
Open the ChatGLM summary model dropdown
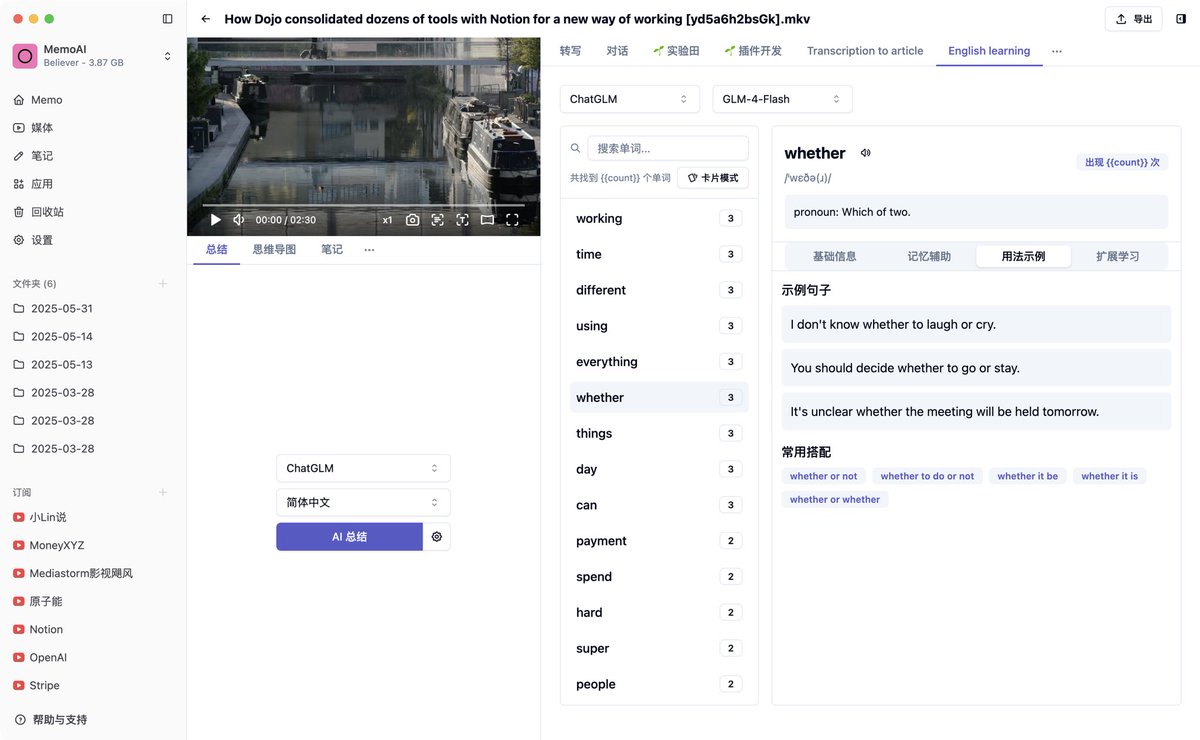(363, 468)
